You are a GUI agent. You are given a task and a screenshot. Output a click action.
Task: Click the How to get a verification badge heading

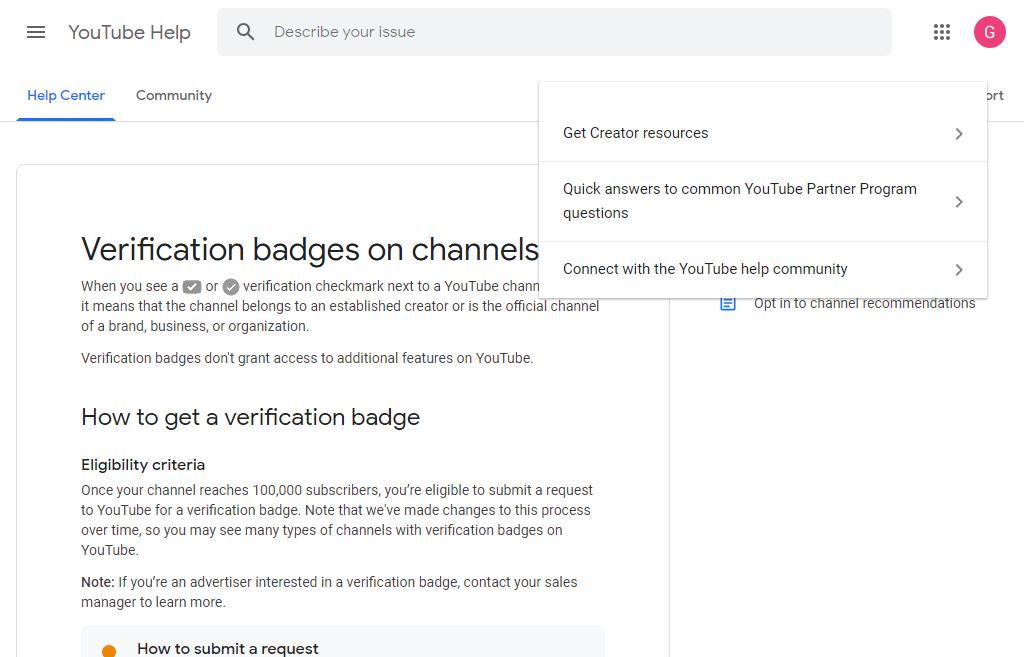(250, 417)
